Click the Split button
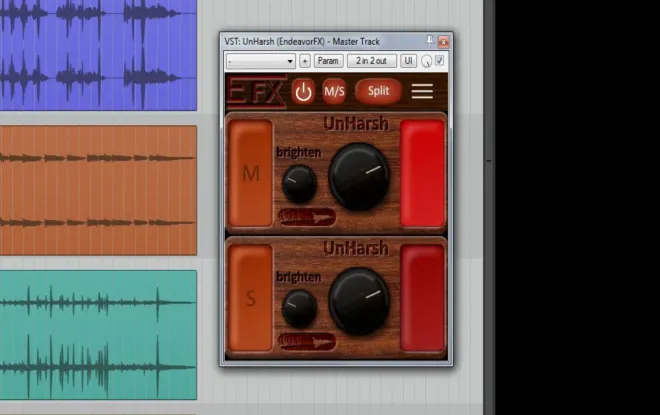 coord(378,91)
